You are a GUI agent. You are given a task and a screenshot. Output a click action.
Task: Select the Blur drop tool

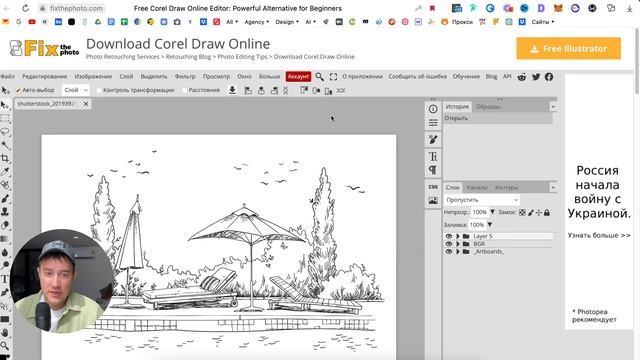coord(4,252)
